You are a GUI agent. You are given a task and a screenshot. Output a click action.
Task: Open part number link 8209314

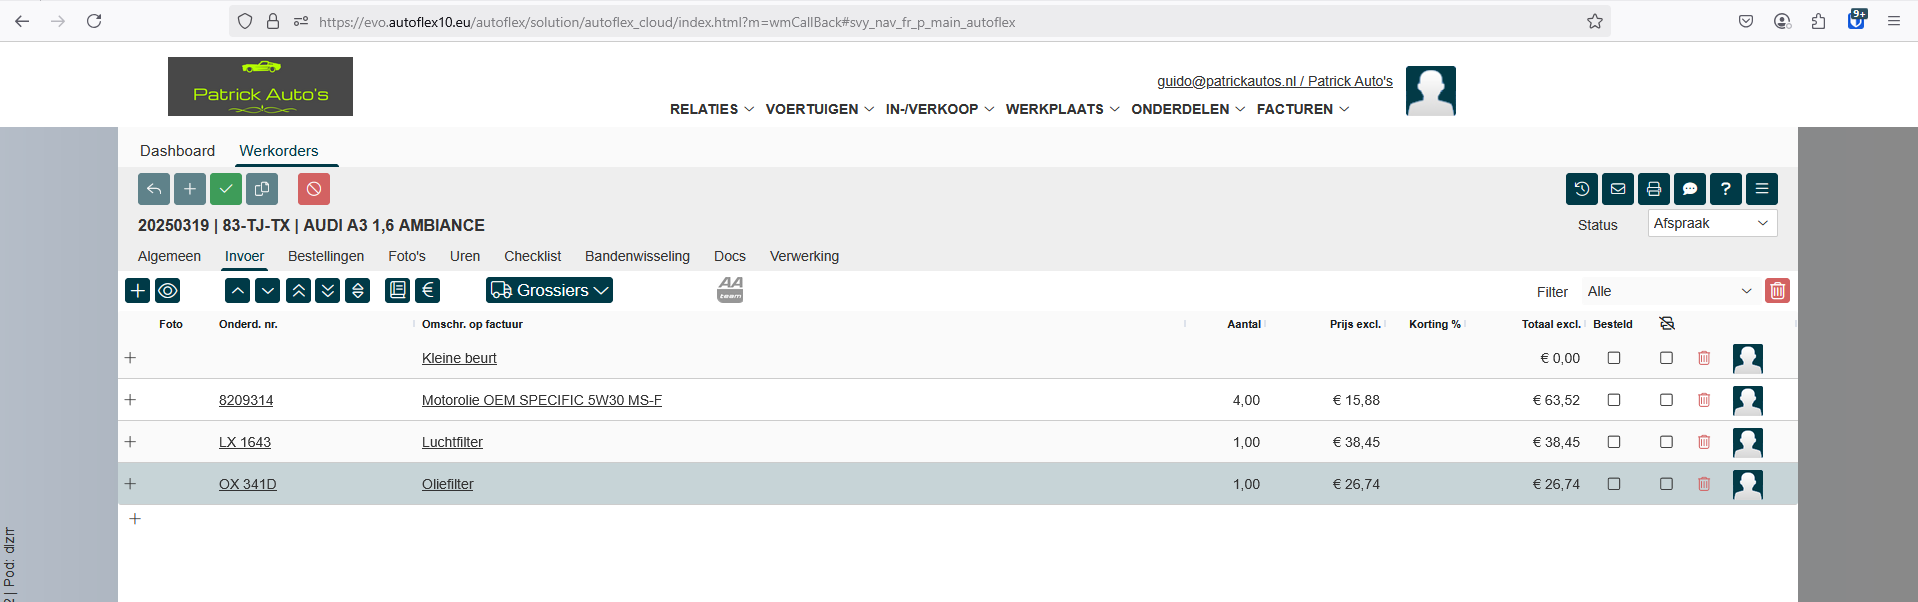(x=246, y=400)
